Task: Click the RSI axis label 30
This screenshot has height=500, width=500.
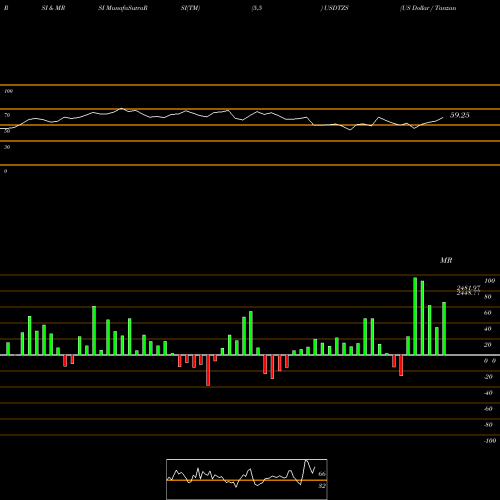Action: pyautogui.click(x=7, y=147)
